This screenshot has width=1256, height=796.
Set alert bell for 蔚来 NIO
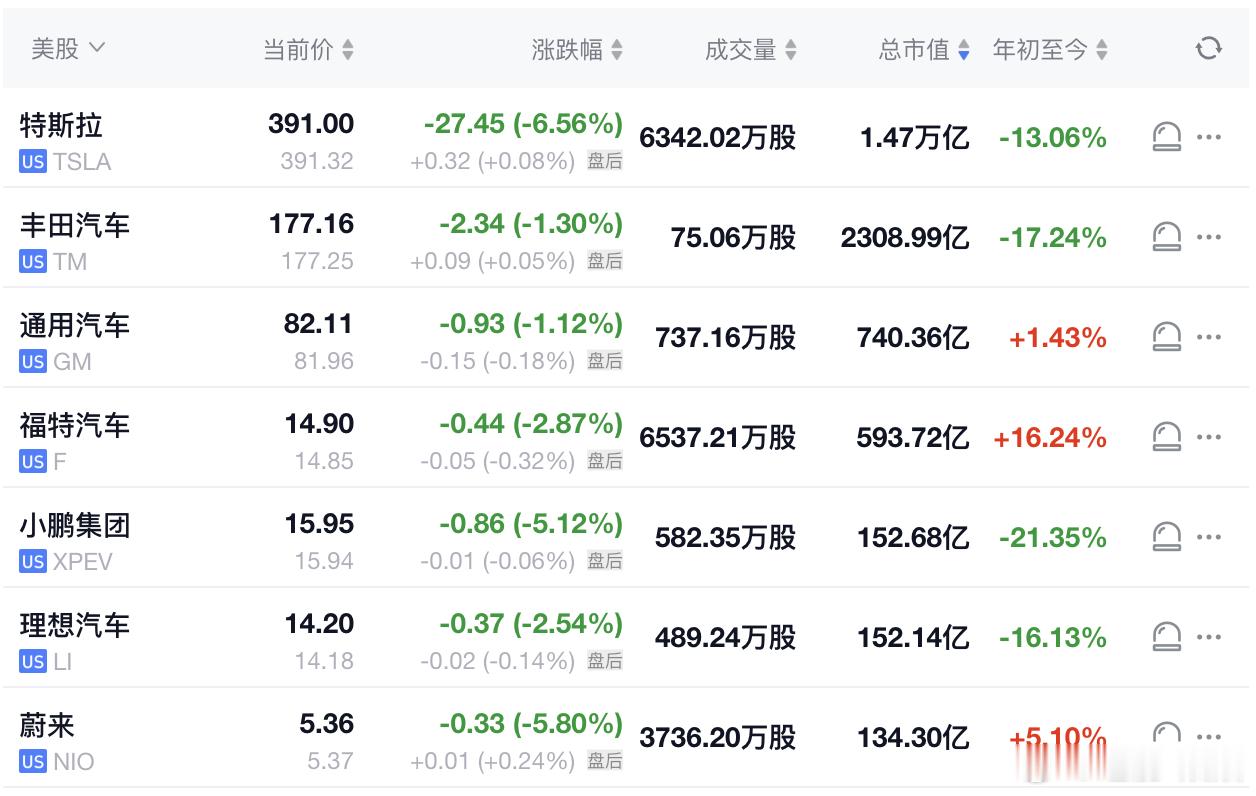point(1166,737)
